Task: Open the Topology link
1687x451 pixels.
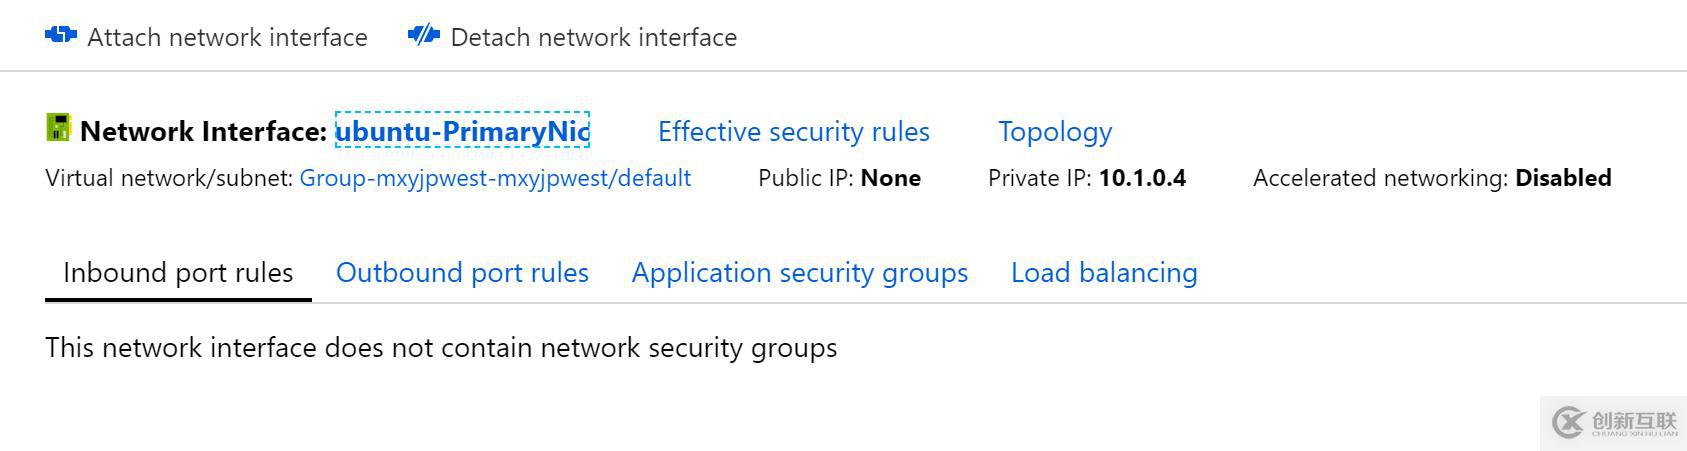Action: pyautogui.click(x=1054, y=132)
